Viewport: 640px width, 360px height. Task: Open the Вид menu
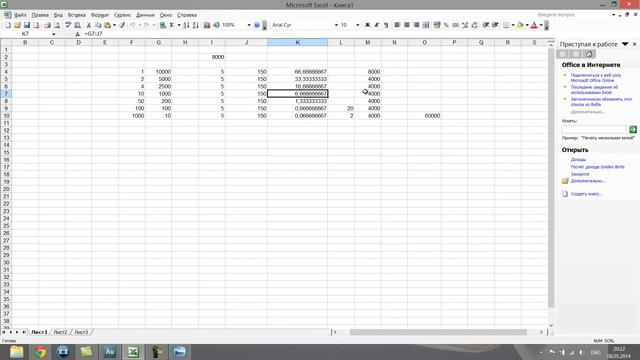point(58,15)
